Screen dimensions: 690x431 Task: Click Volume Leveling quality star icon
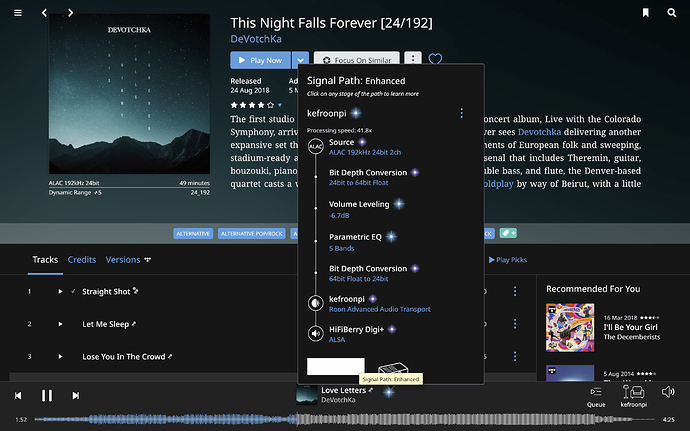[x=399, y=204]
